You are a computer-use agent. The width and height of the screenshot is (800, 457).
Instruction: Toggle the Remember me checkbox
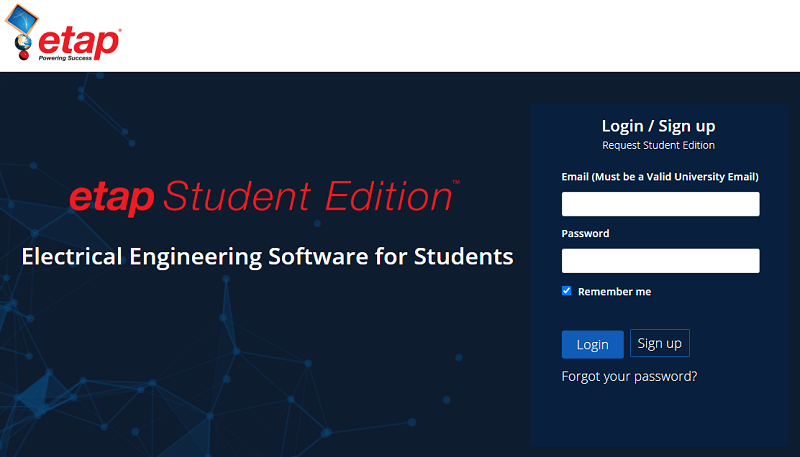point(567,291)
